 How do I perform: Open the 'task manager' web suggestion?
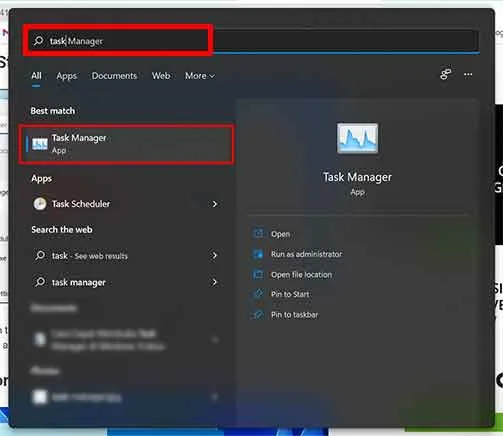tap(126, 282)
